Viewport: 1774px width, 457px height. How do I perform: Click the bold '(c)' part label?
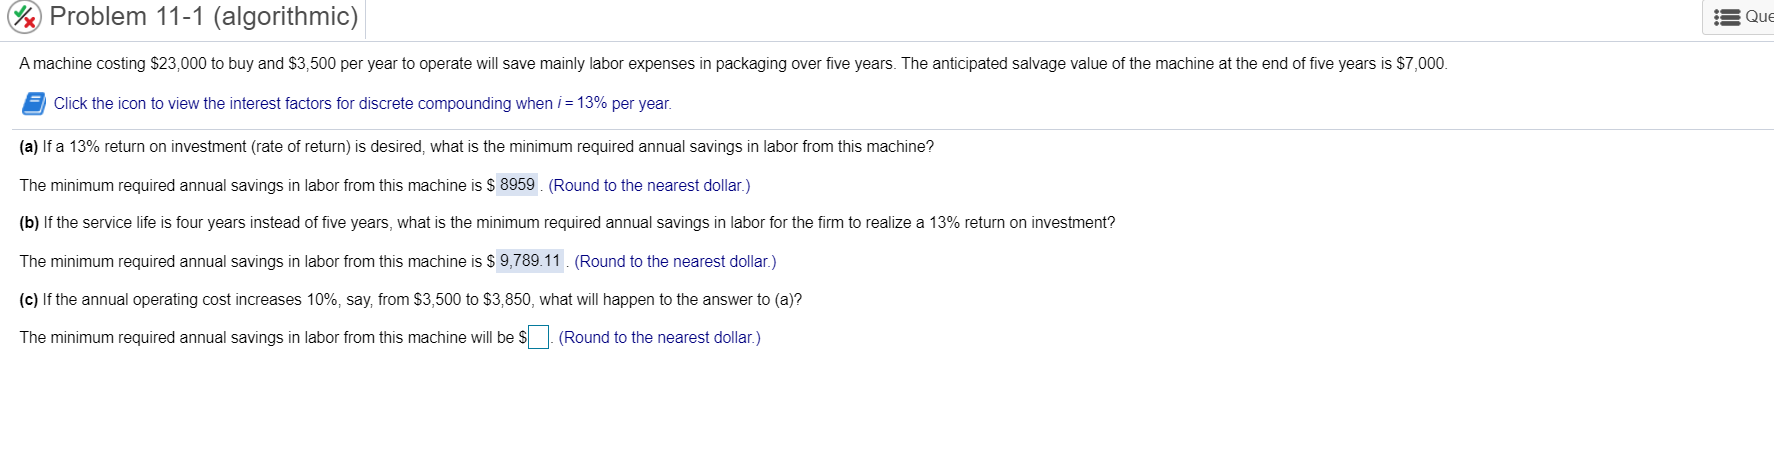point(28,300)
